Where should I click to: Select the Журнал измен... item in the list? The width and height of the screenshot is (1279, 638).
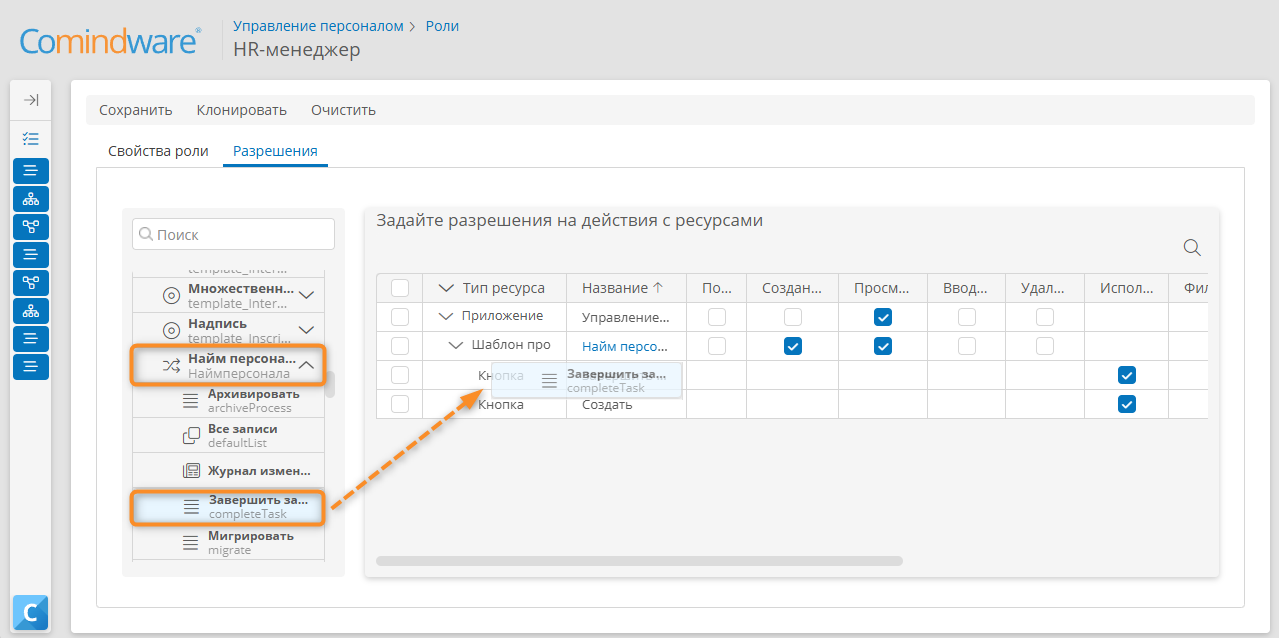pos(228,471)
